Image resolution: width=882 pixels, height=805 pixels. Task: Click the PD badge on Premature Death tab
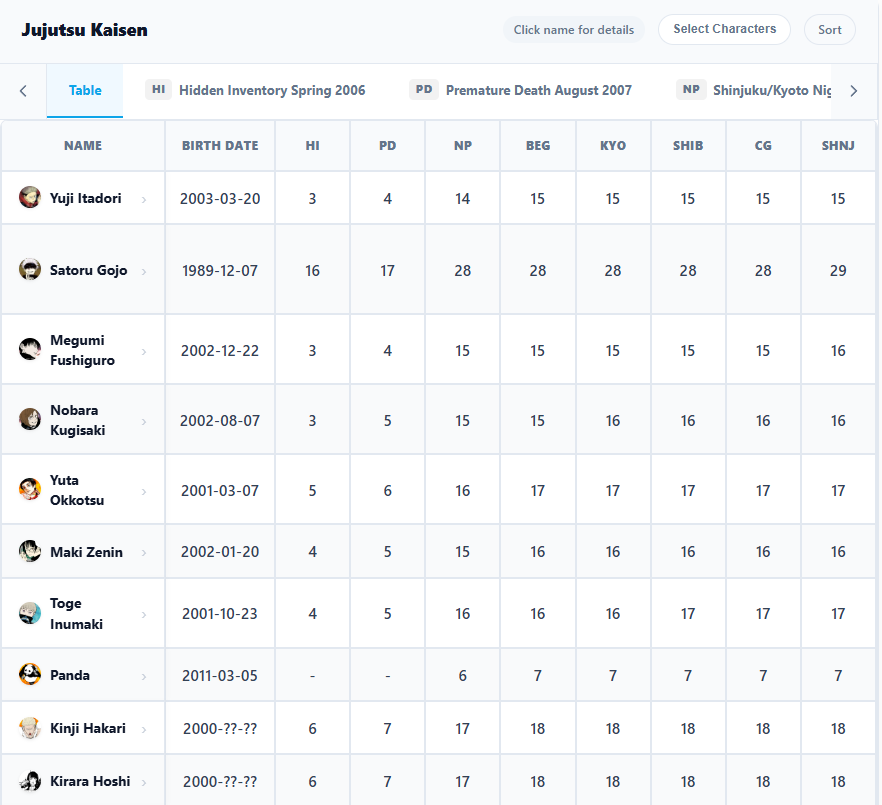[x=424, y=89]
